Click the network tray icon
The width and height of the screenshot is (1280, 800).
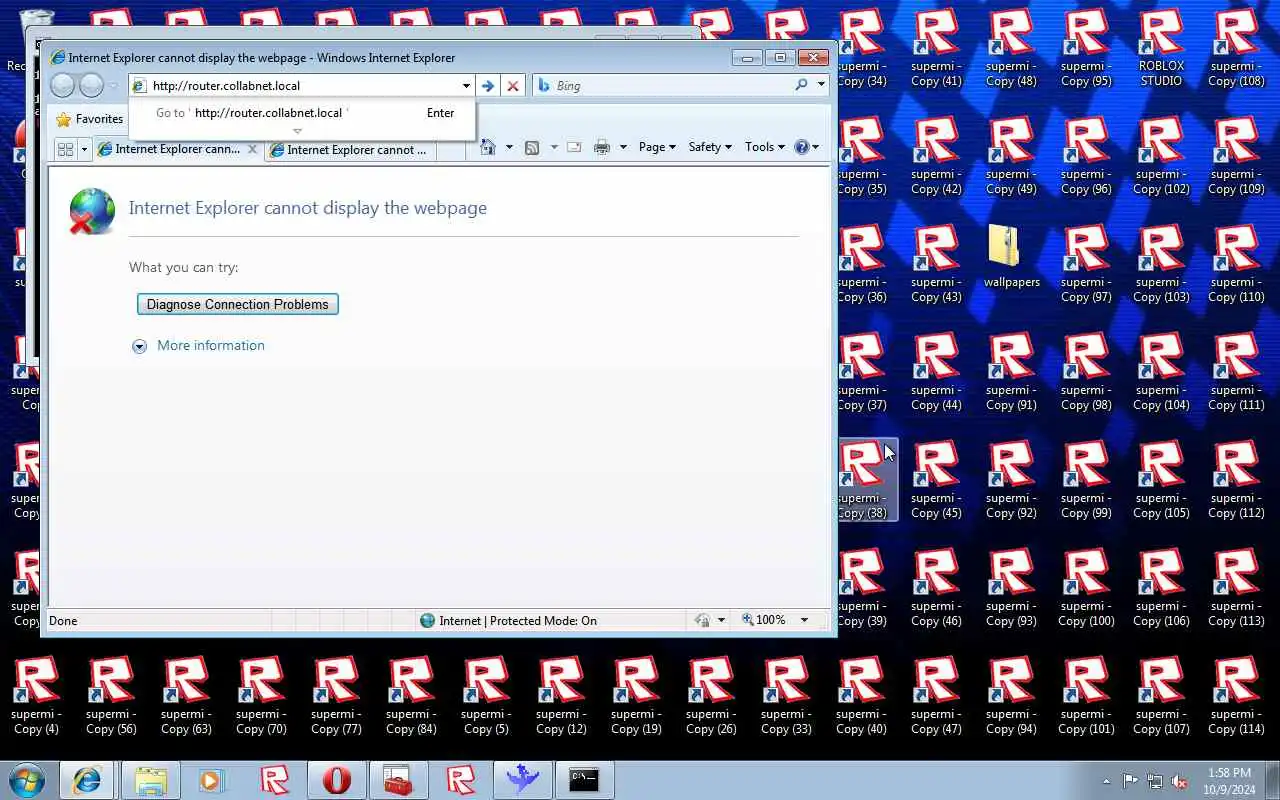pyautogui.click(x=1155, y=781)
